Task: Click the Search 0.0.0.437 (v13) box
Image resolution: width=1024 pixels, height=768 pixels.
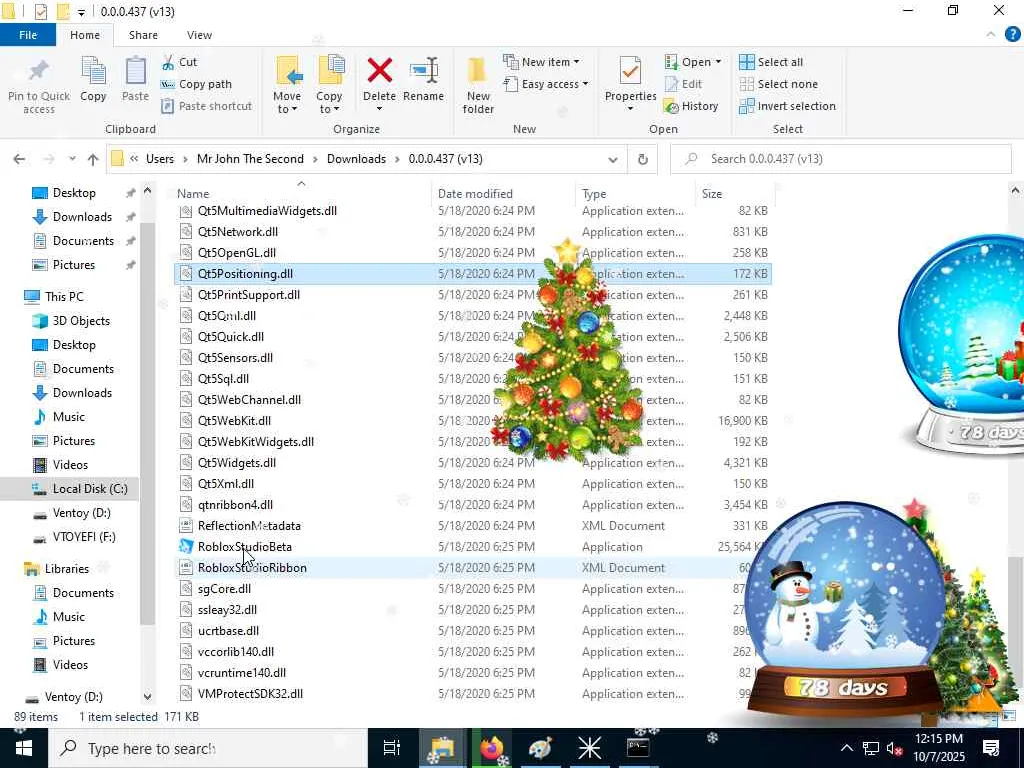Action: click(841, 159)
